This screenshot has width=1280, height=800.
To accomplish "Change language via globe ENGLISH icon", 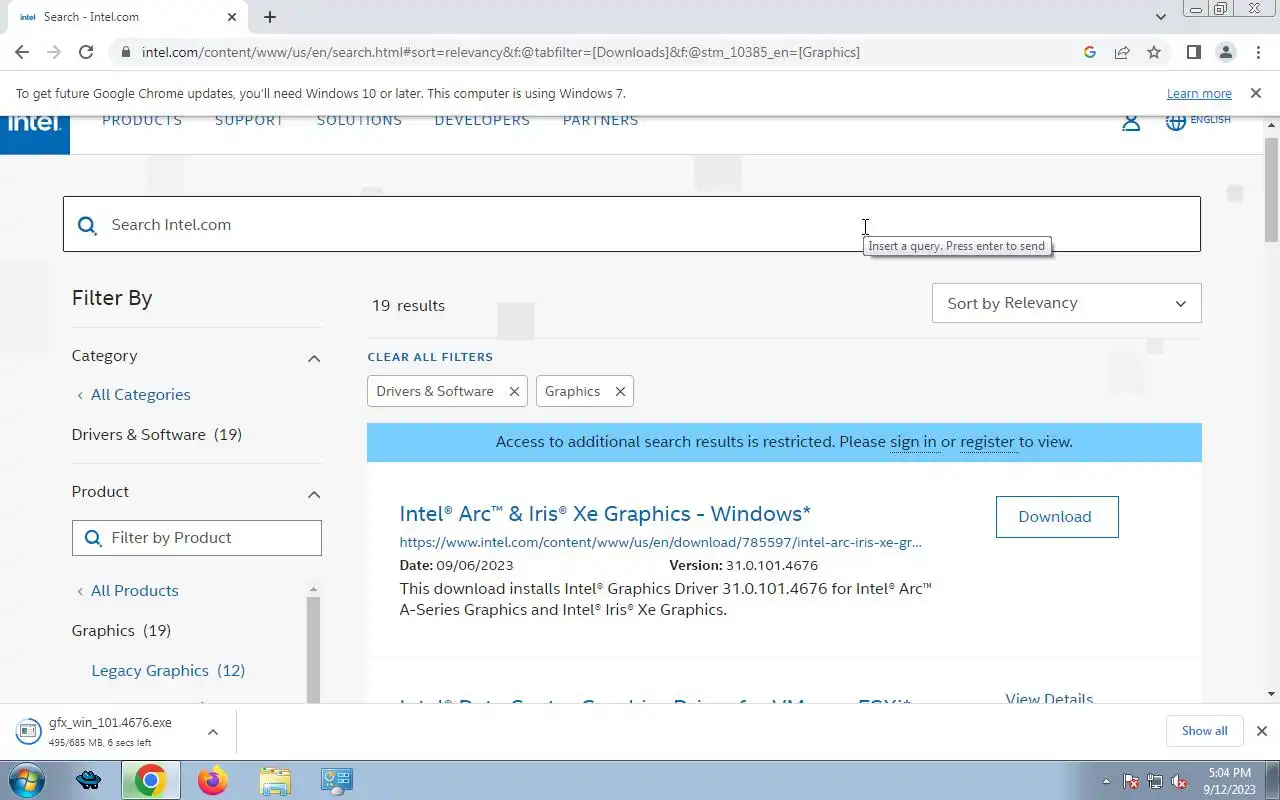I will tap(1198, 121).
